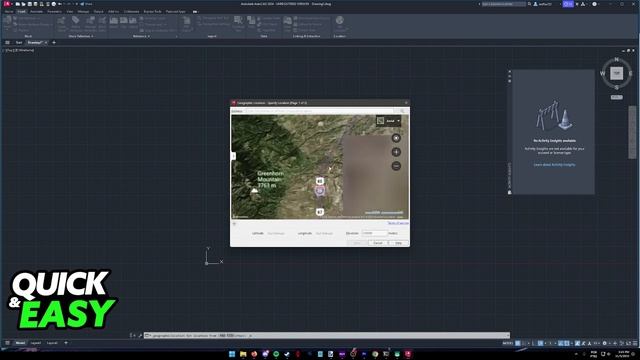This screenshot has width=640, height=360.
Task: Switch to the Model layout tab
Action: click(20, 343)
